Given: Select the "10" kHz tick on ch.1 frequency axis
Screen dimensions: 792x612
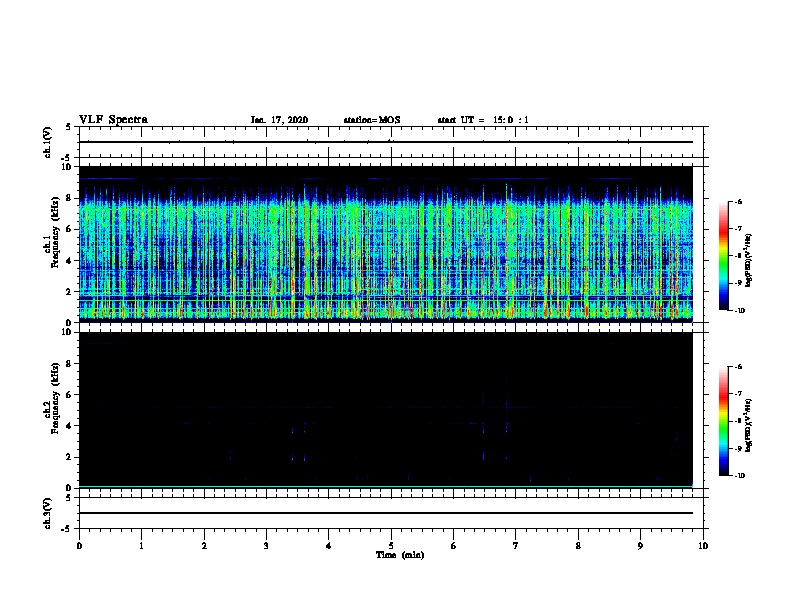Looking at the screenshot, I should click(67, 167).
